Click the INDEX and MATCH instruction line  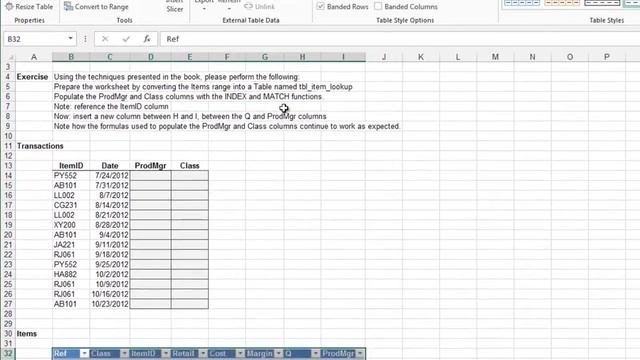188,97
